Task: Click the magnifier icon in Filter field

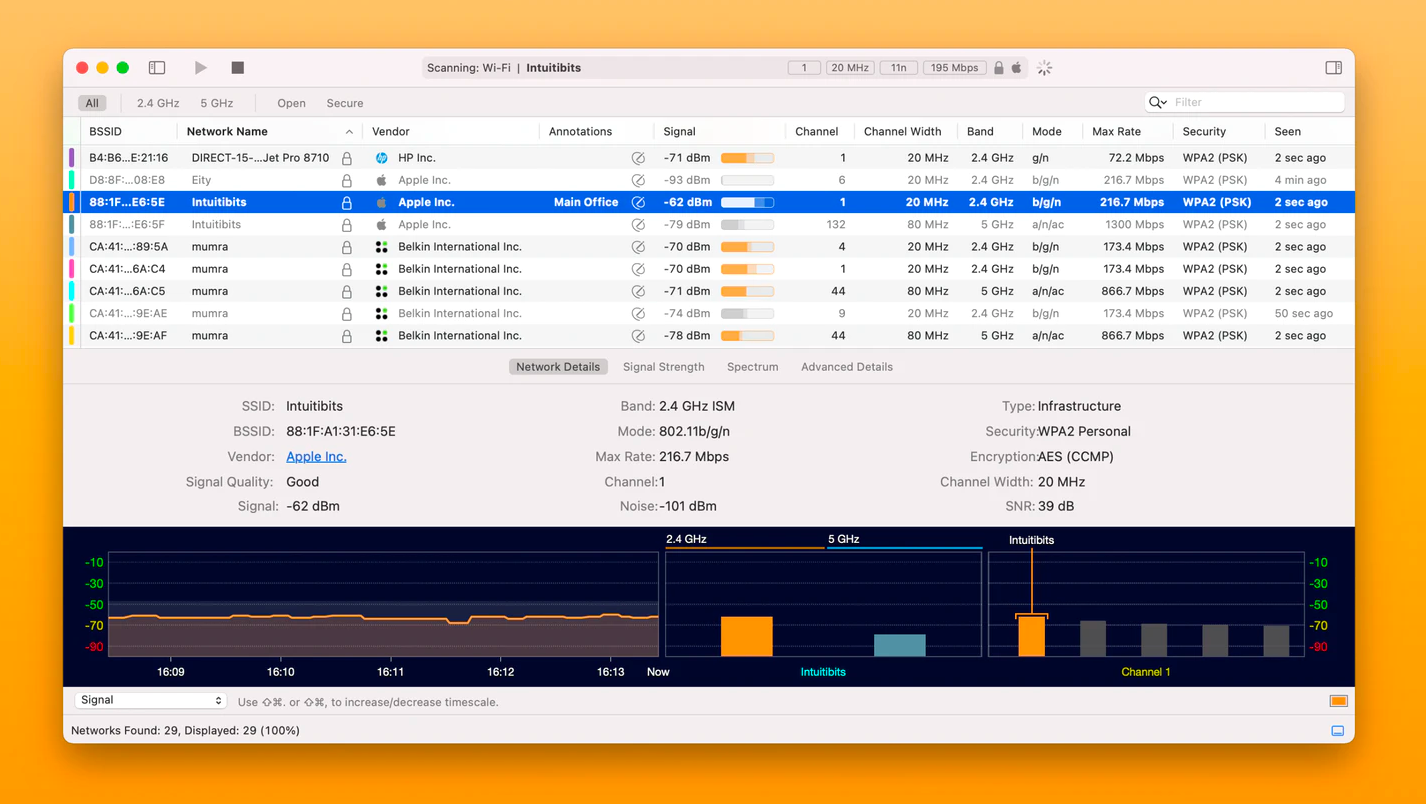Action: [x=1158, y=102]
